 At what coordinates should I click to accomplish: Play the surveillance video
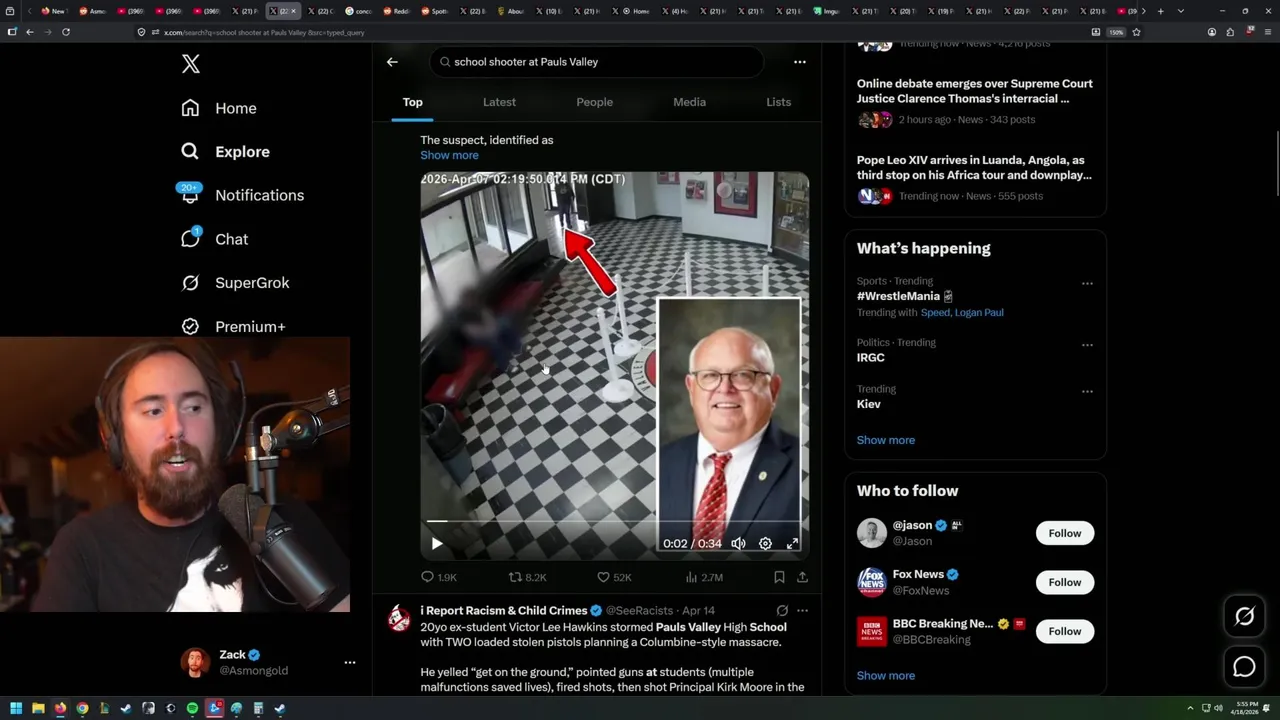(x=437, y=543)
